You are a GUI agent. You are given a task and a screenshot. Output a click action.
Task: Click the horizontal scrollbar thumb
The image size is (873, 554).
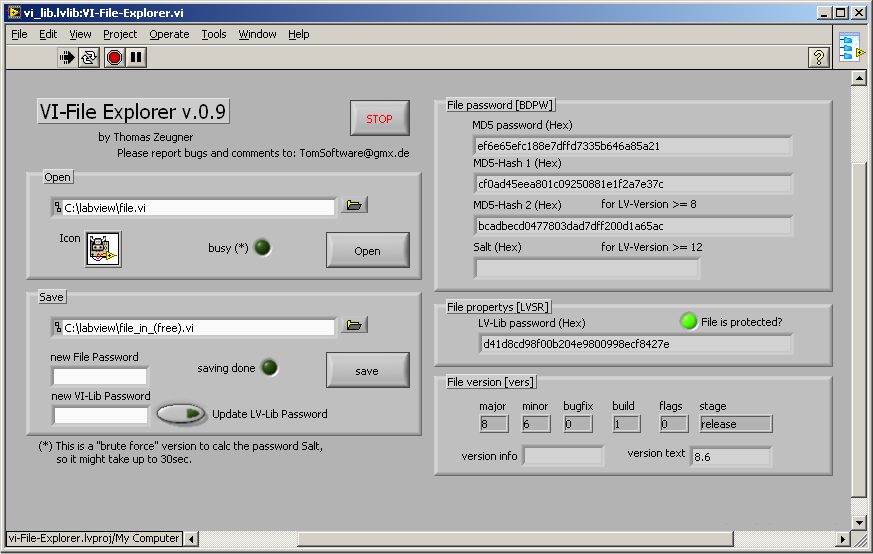tap(515, 539)
